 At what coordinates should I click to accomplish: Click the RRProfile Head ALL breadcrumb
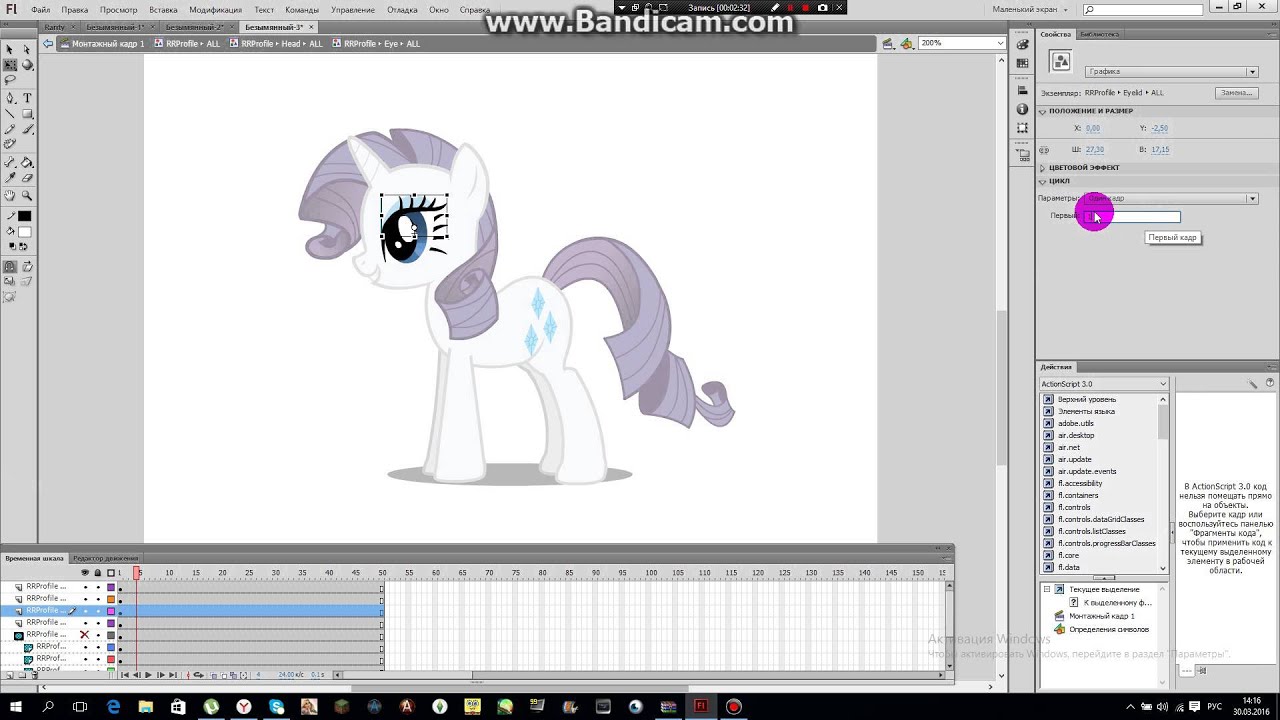pyautogui.click(x=275, y=44)
